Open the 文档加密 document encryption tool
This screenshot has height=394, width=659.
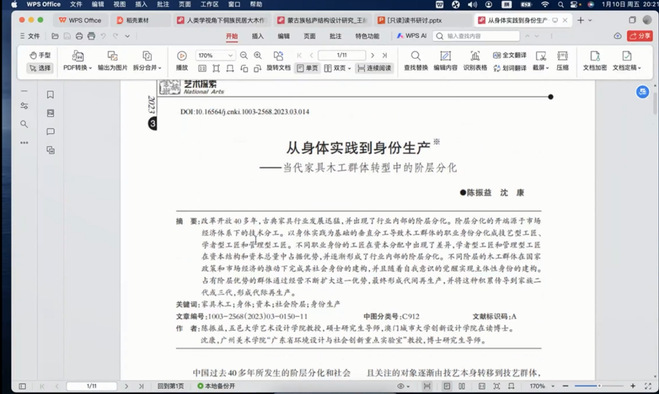595,61
